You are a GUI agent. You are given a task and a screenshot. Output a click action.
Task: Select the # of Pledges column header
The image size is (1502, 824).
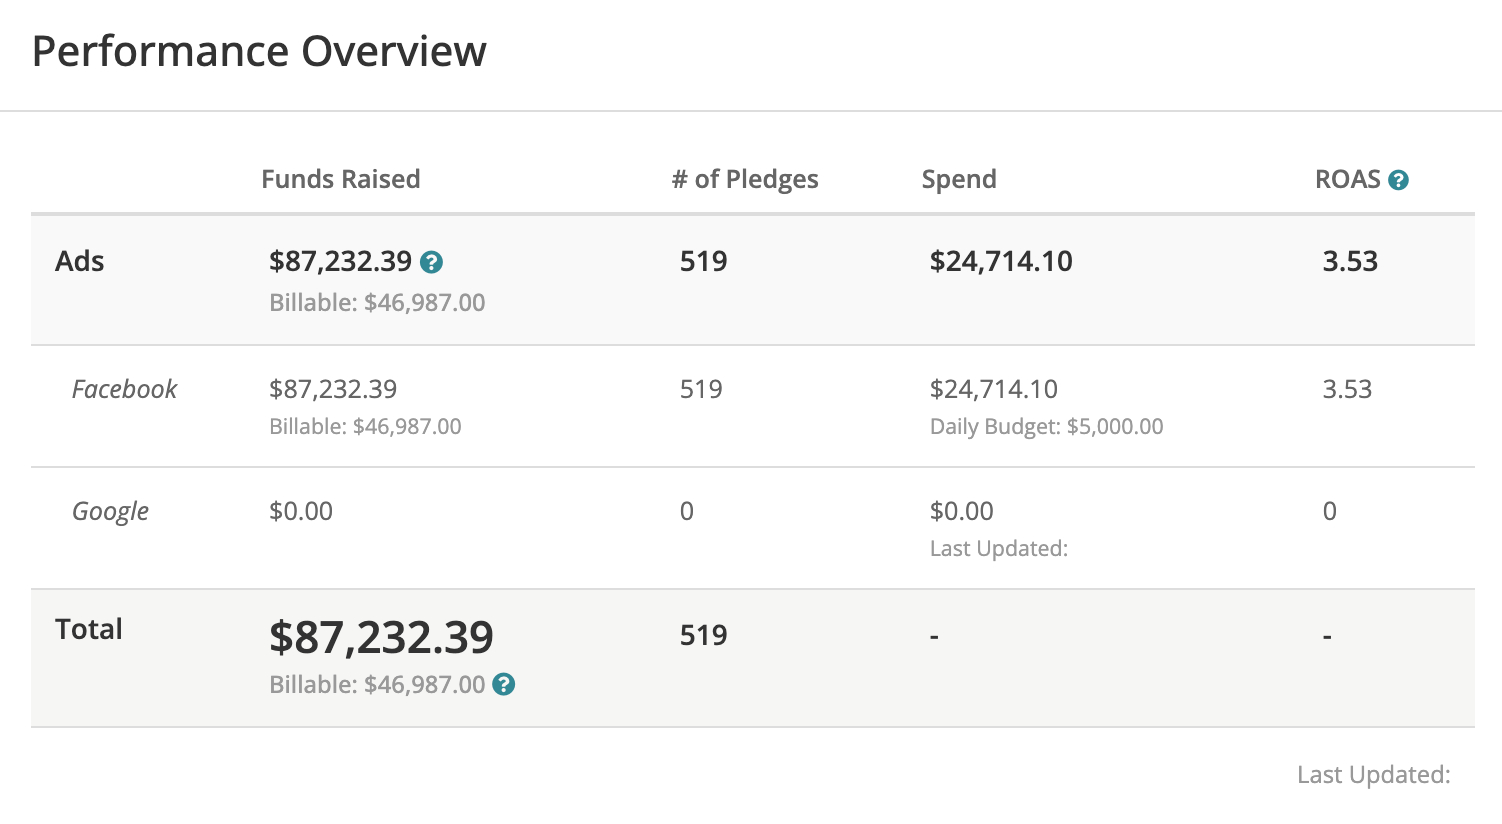(745, 179)
